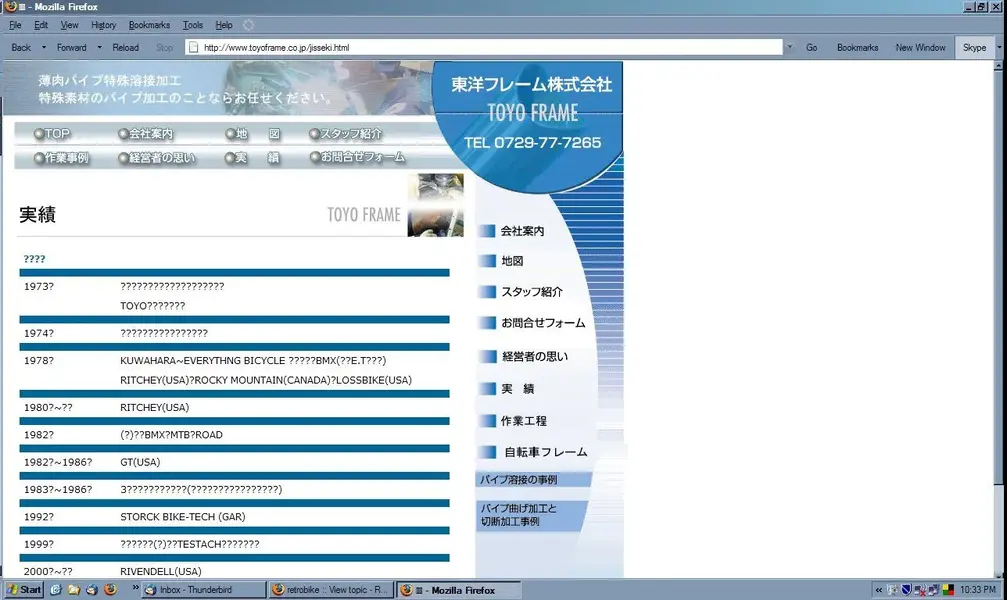Open the Tools menu

[x=193, y=25]
